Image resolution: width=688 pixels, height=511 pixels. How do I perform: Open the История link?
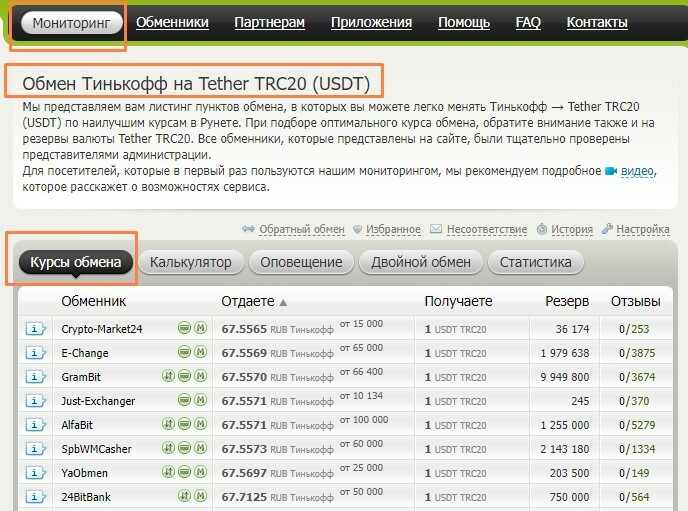tap(572, 229)
